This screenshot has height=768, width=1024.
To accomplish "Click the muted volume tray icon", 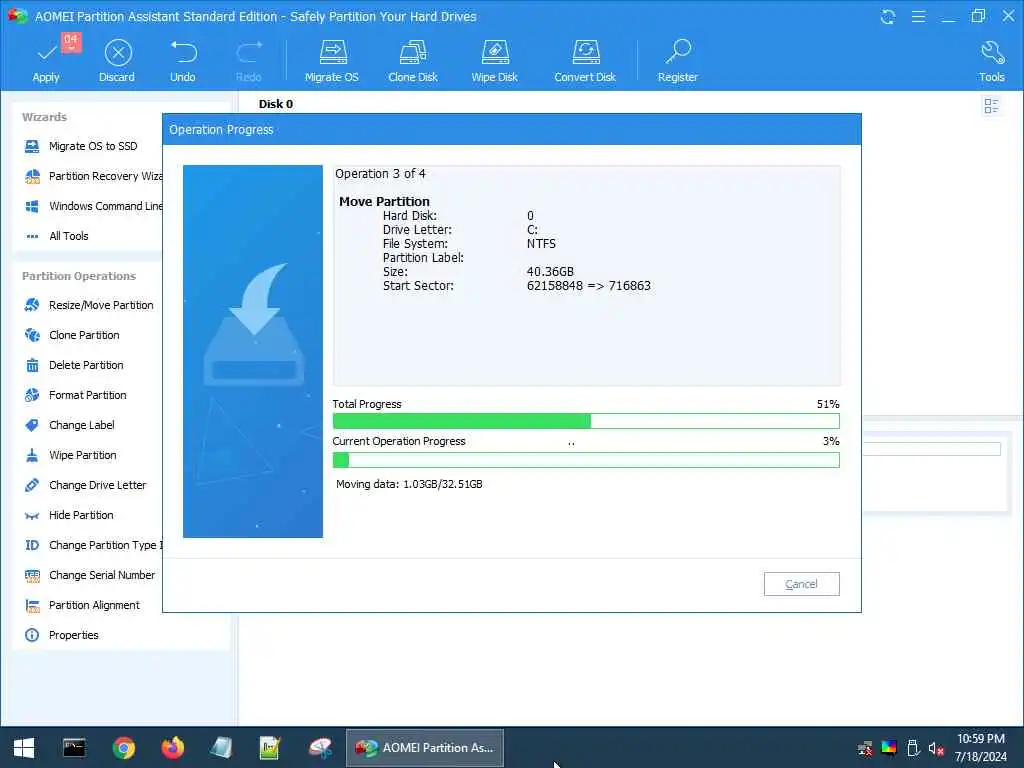I will tap(936, 748).
